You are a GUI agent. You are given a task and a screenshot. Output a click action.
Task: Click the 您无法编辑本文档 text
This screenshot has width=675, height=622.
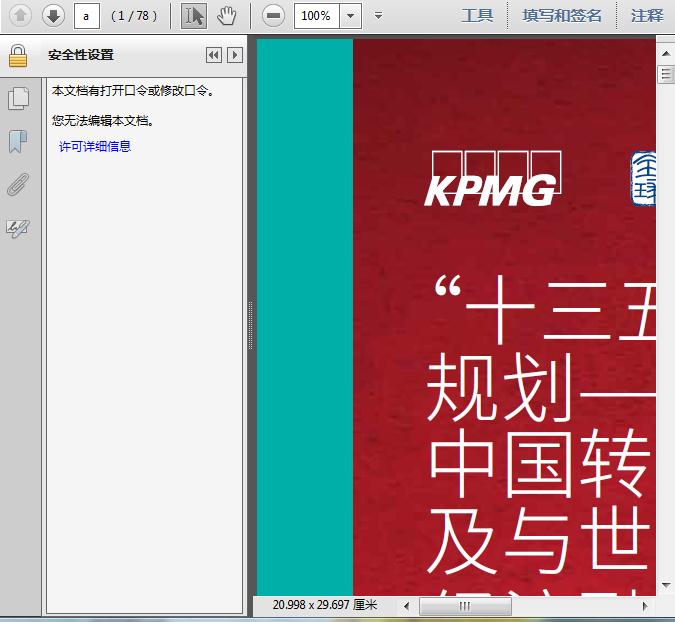[x=103, y=121]
